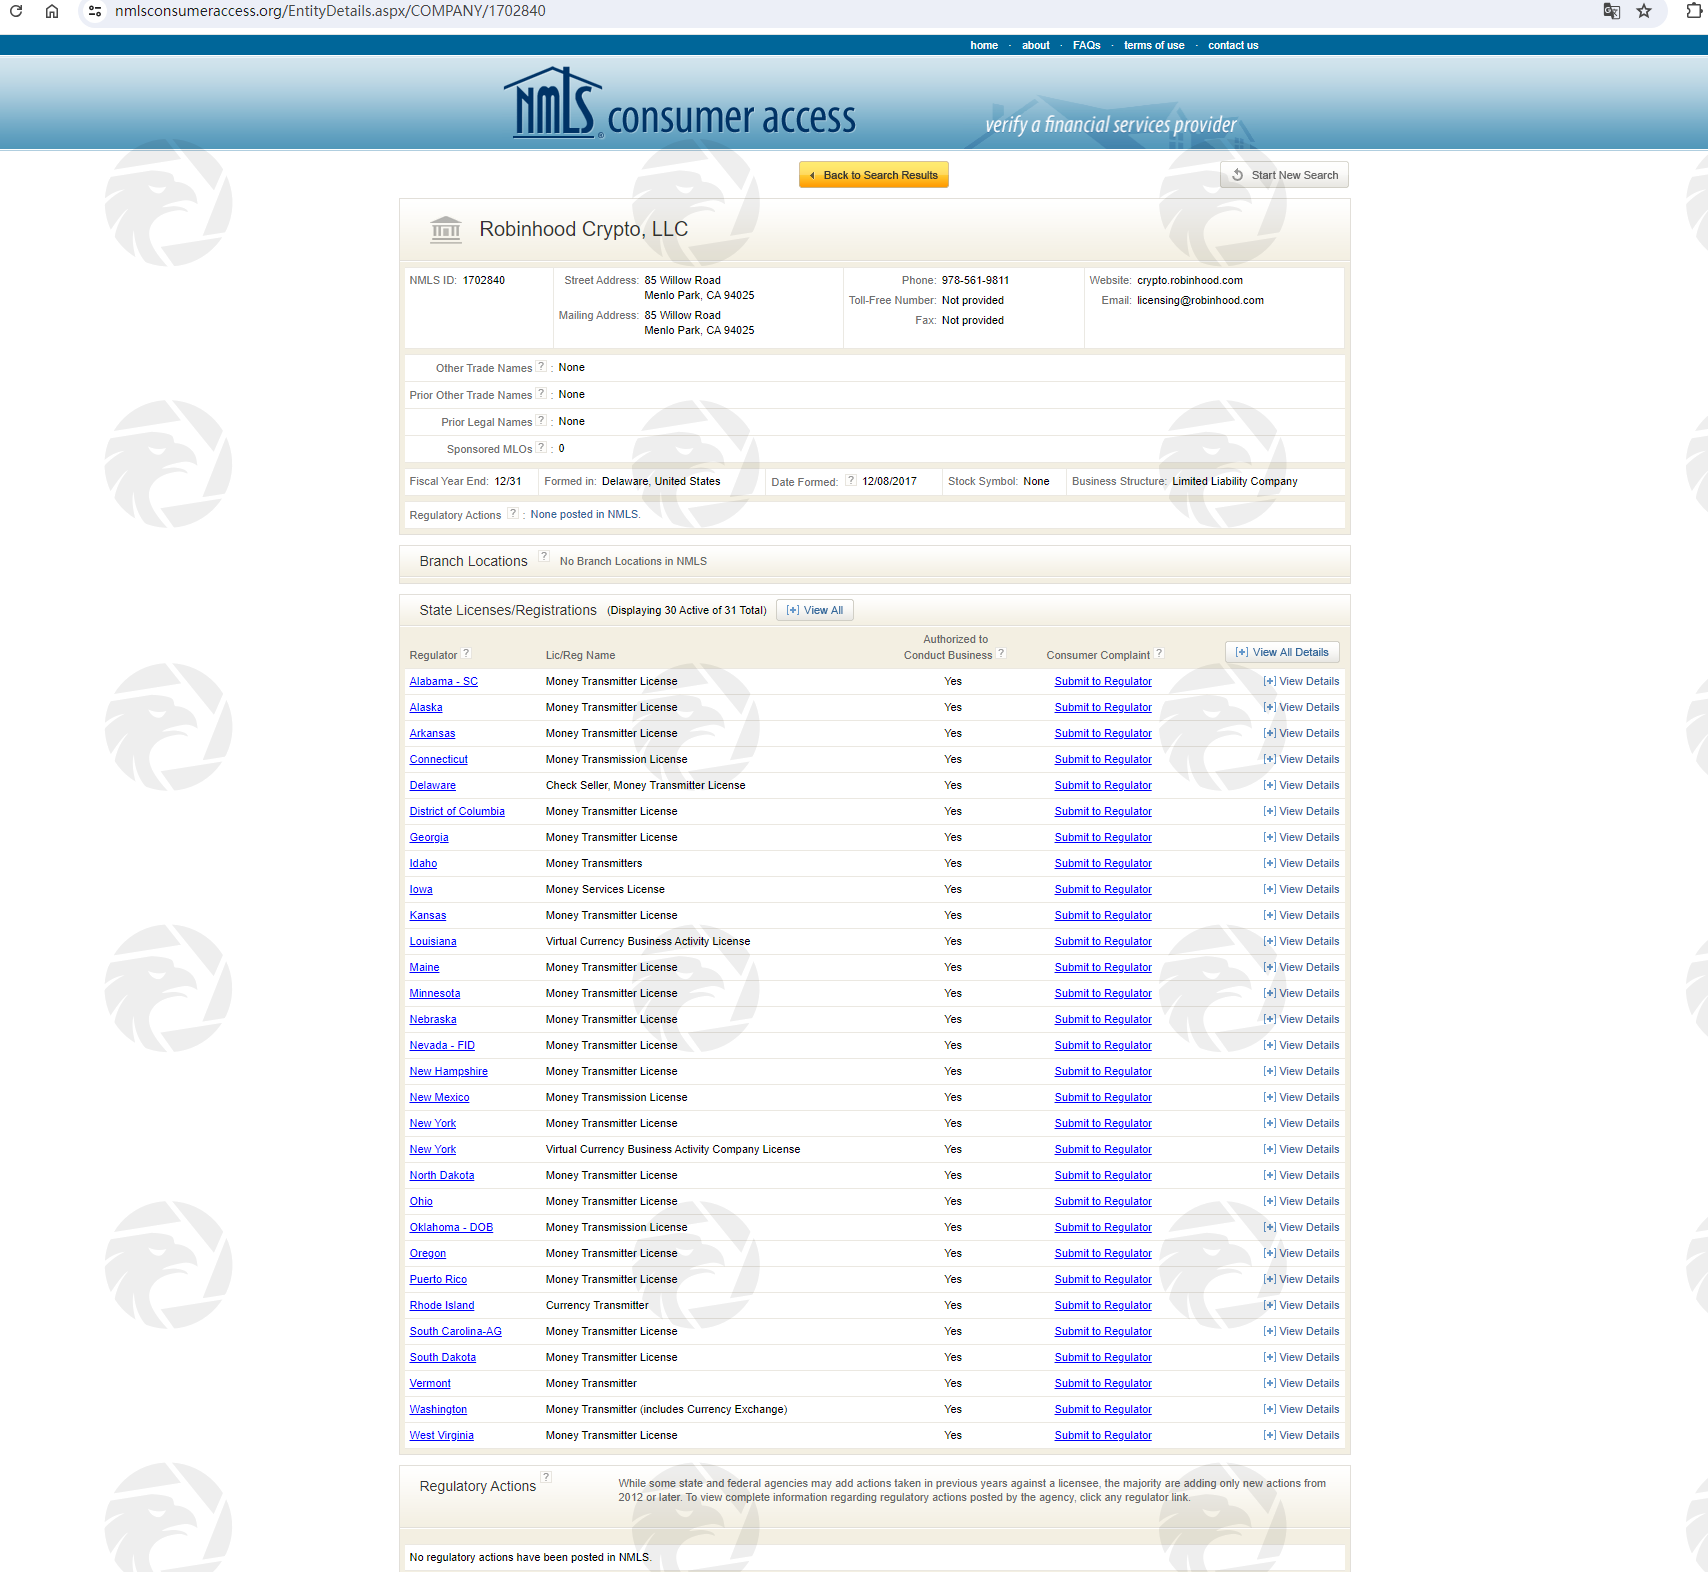Open the Oregon regulator link
1708x1572 pixels.
[x=428, y=1253]
